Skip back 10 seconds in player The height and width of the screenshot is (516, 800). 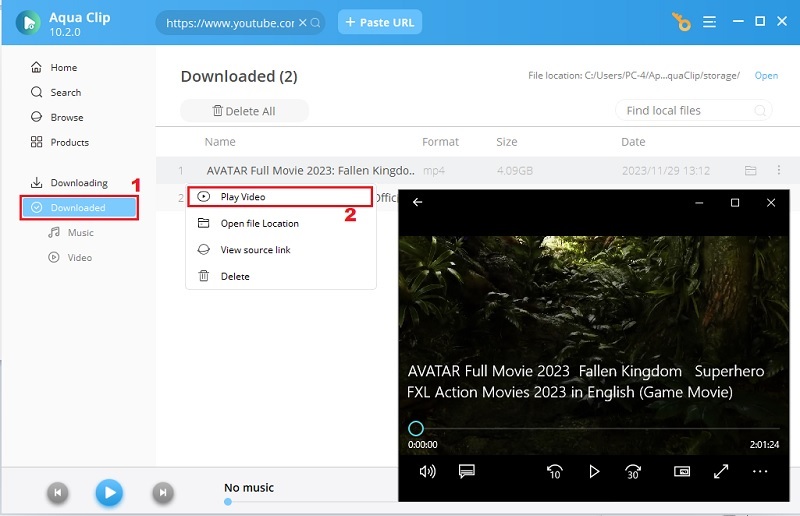pyautogui.click(x=555, y=472)
